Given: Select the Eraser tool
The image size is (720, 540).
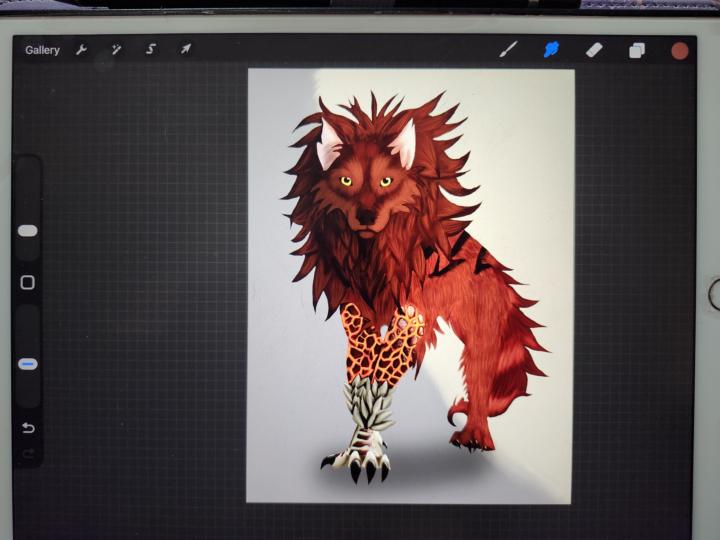Looking at the screenshot, I should point(594,49).
